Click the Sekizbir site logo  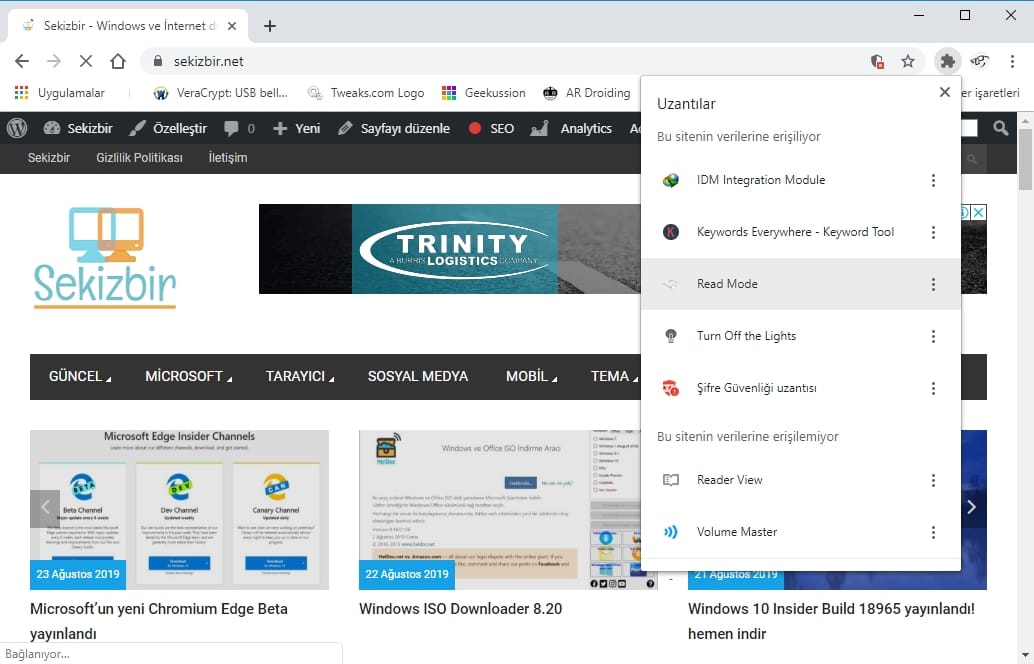(105, 258)
